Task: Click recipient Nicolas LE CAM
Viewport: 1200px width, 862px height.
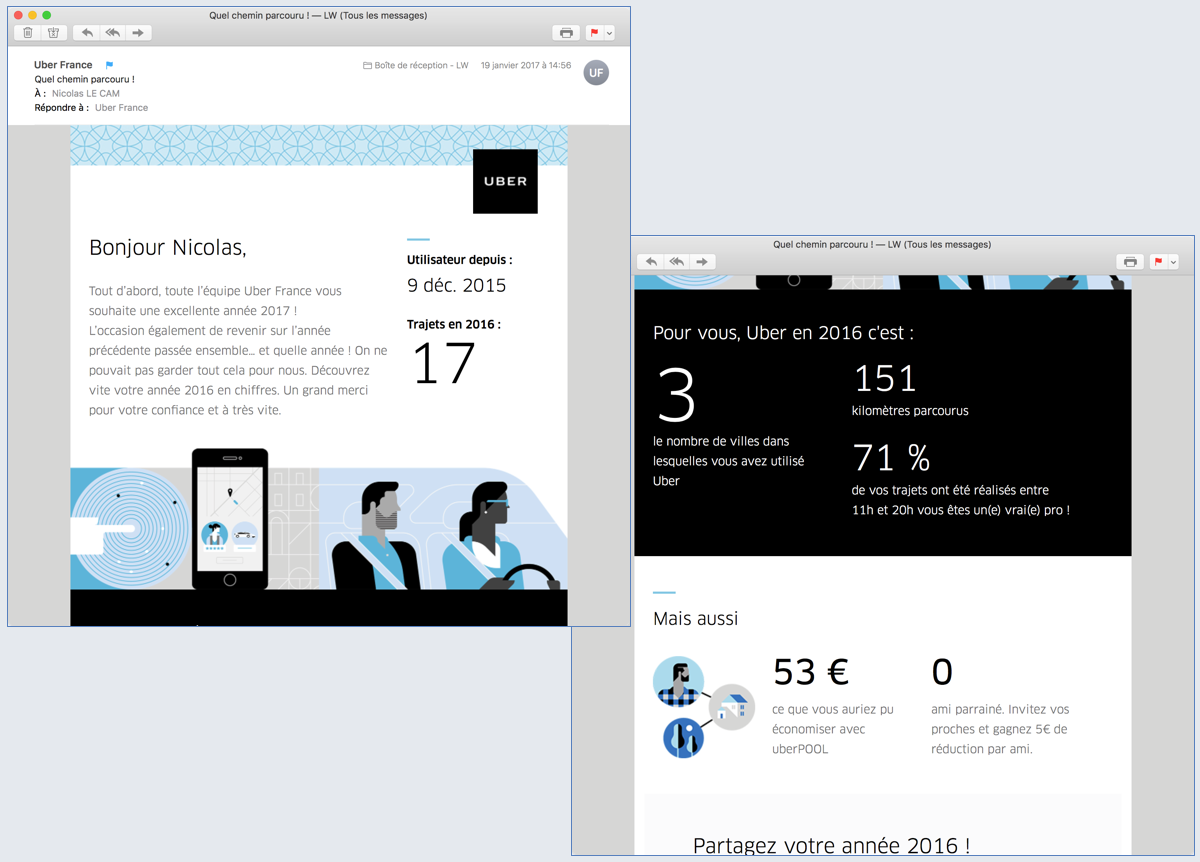Action: tap(86, 94)
